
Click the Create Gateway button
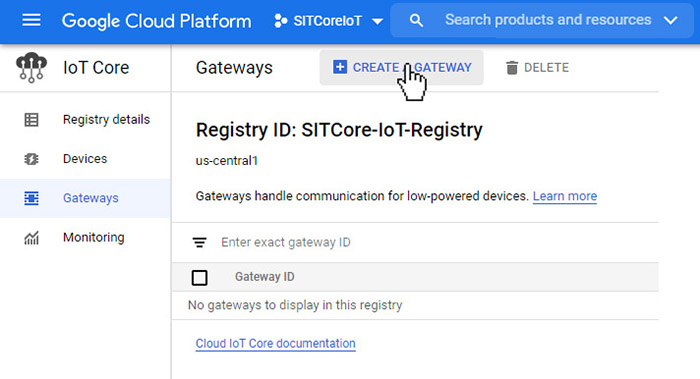click(x=401, y=67)
